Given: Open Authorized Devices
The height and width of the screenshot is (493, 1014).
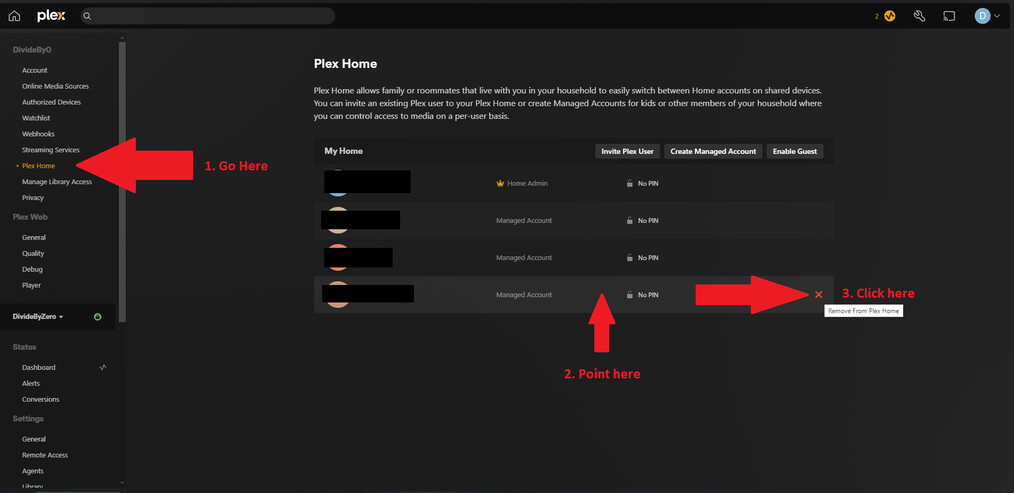Looking at the screenshot, I should pyautogui.click(x=52, y=102).
